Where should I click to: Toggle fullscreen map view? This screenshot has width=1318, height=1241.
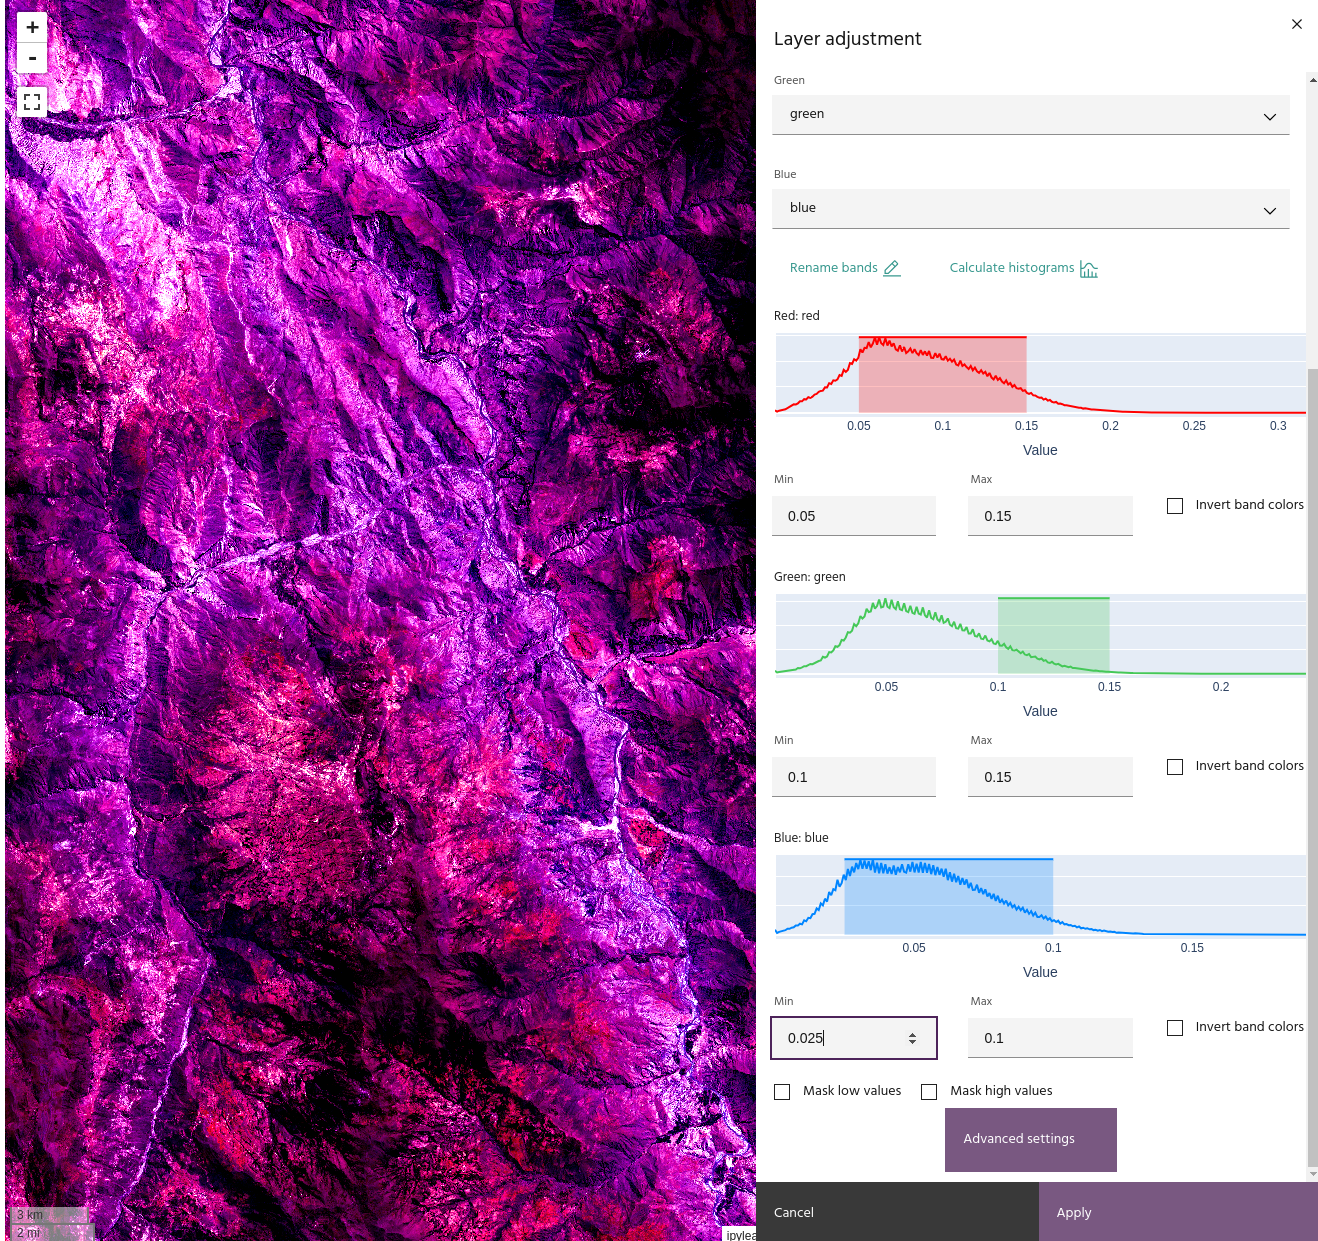point(32,102)
